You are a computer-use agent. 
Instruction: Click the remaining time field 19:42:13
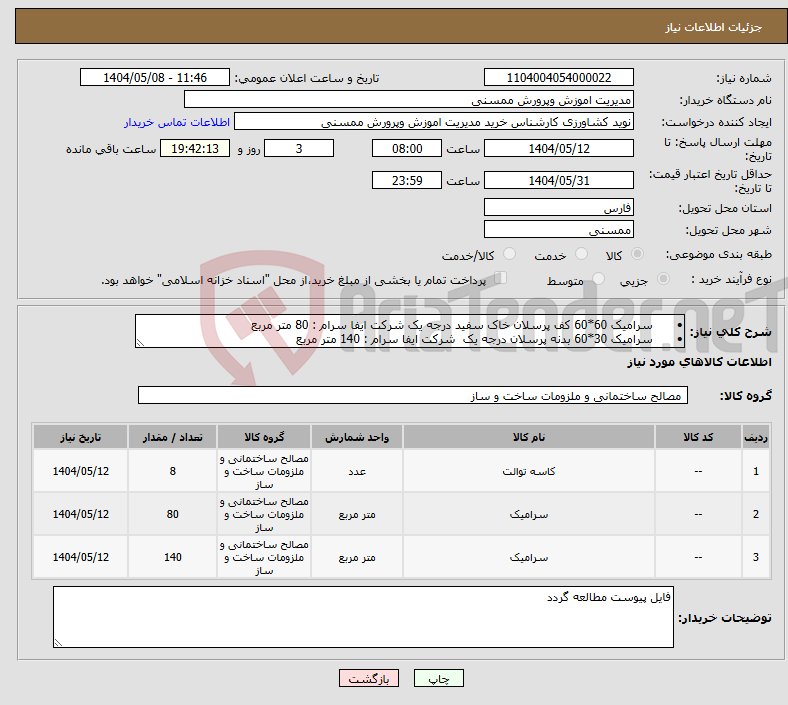click(195, 148)
